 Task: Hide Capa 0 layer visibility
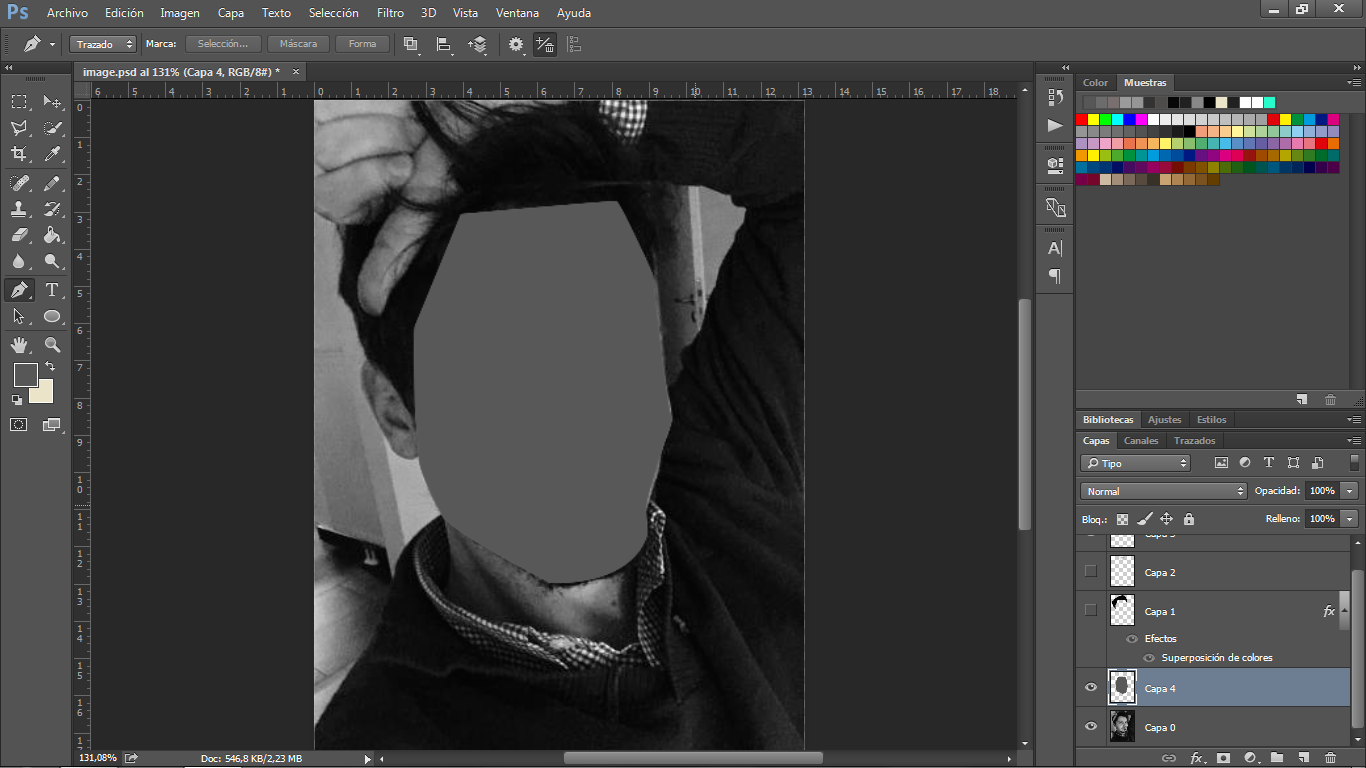[x=1091, y=726]
